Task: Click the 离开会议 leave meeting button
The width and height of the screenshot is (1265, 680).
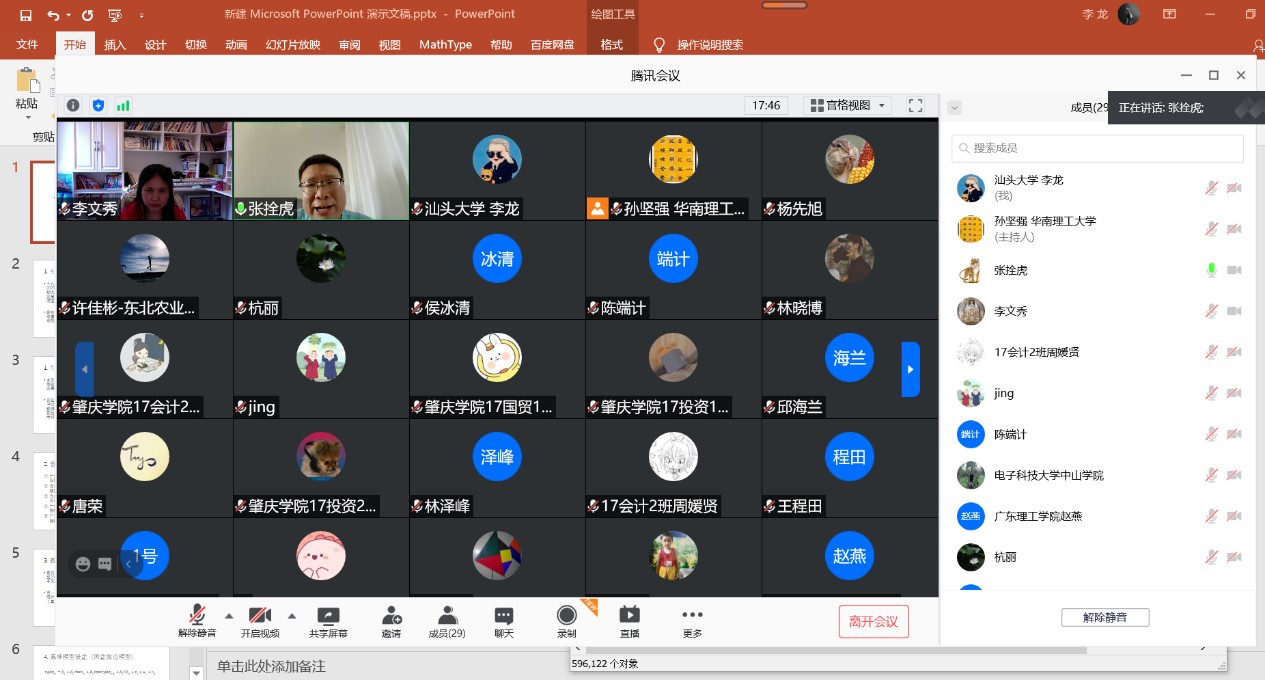Action: (x=873, y=621)
